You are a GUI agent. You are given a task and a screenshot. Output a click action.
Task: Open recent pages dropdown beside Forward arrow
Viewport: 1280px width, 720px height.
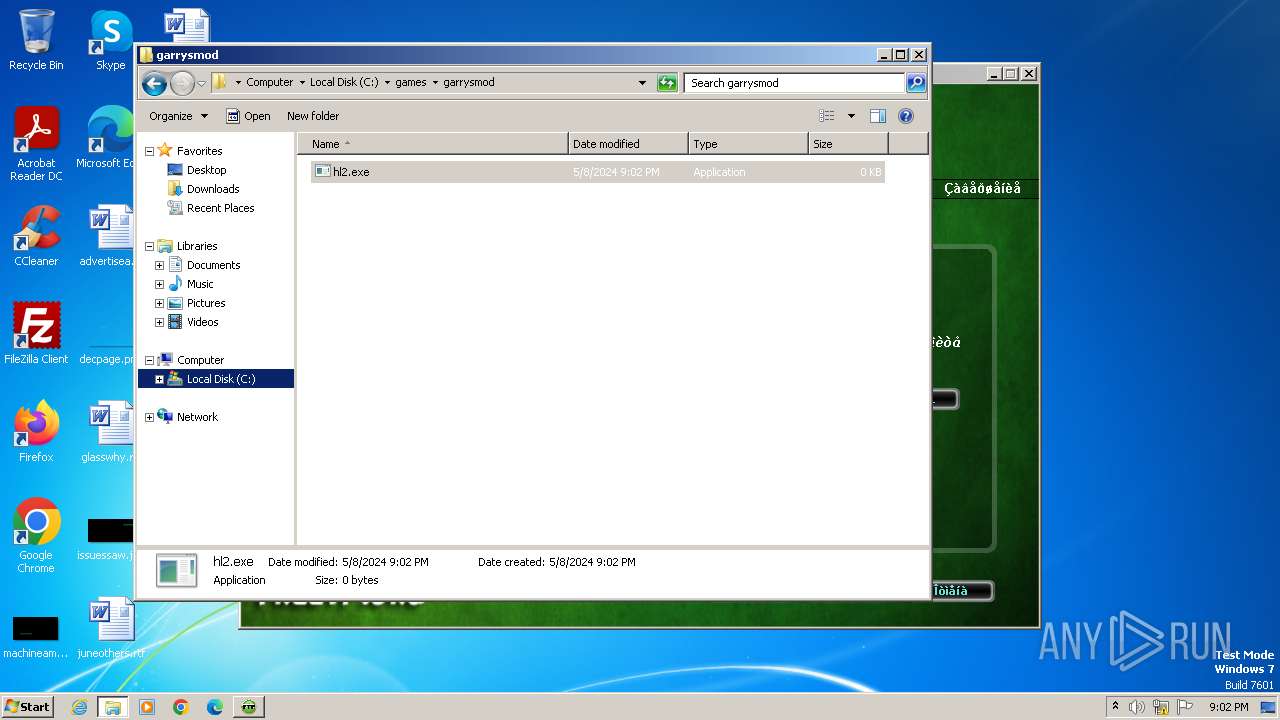201,83
